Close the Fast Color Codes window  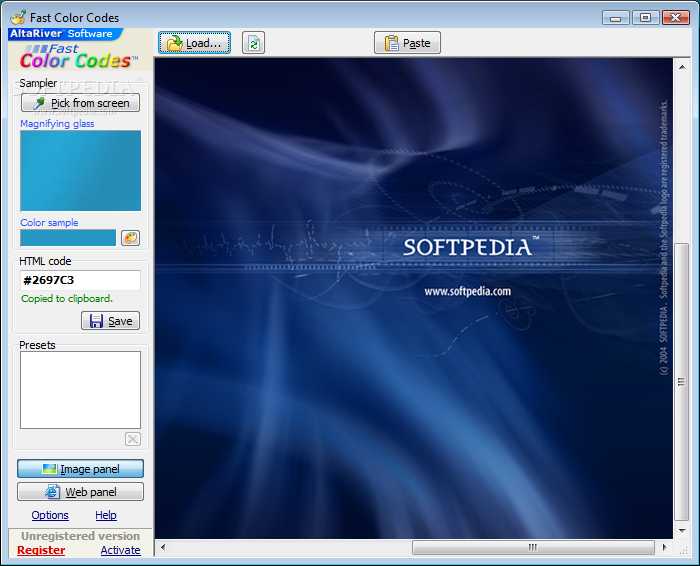pyautogui.click(x=675, y=18)
